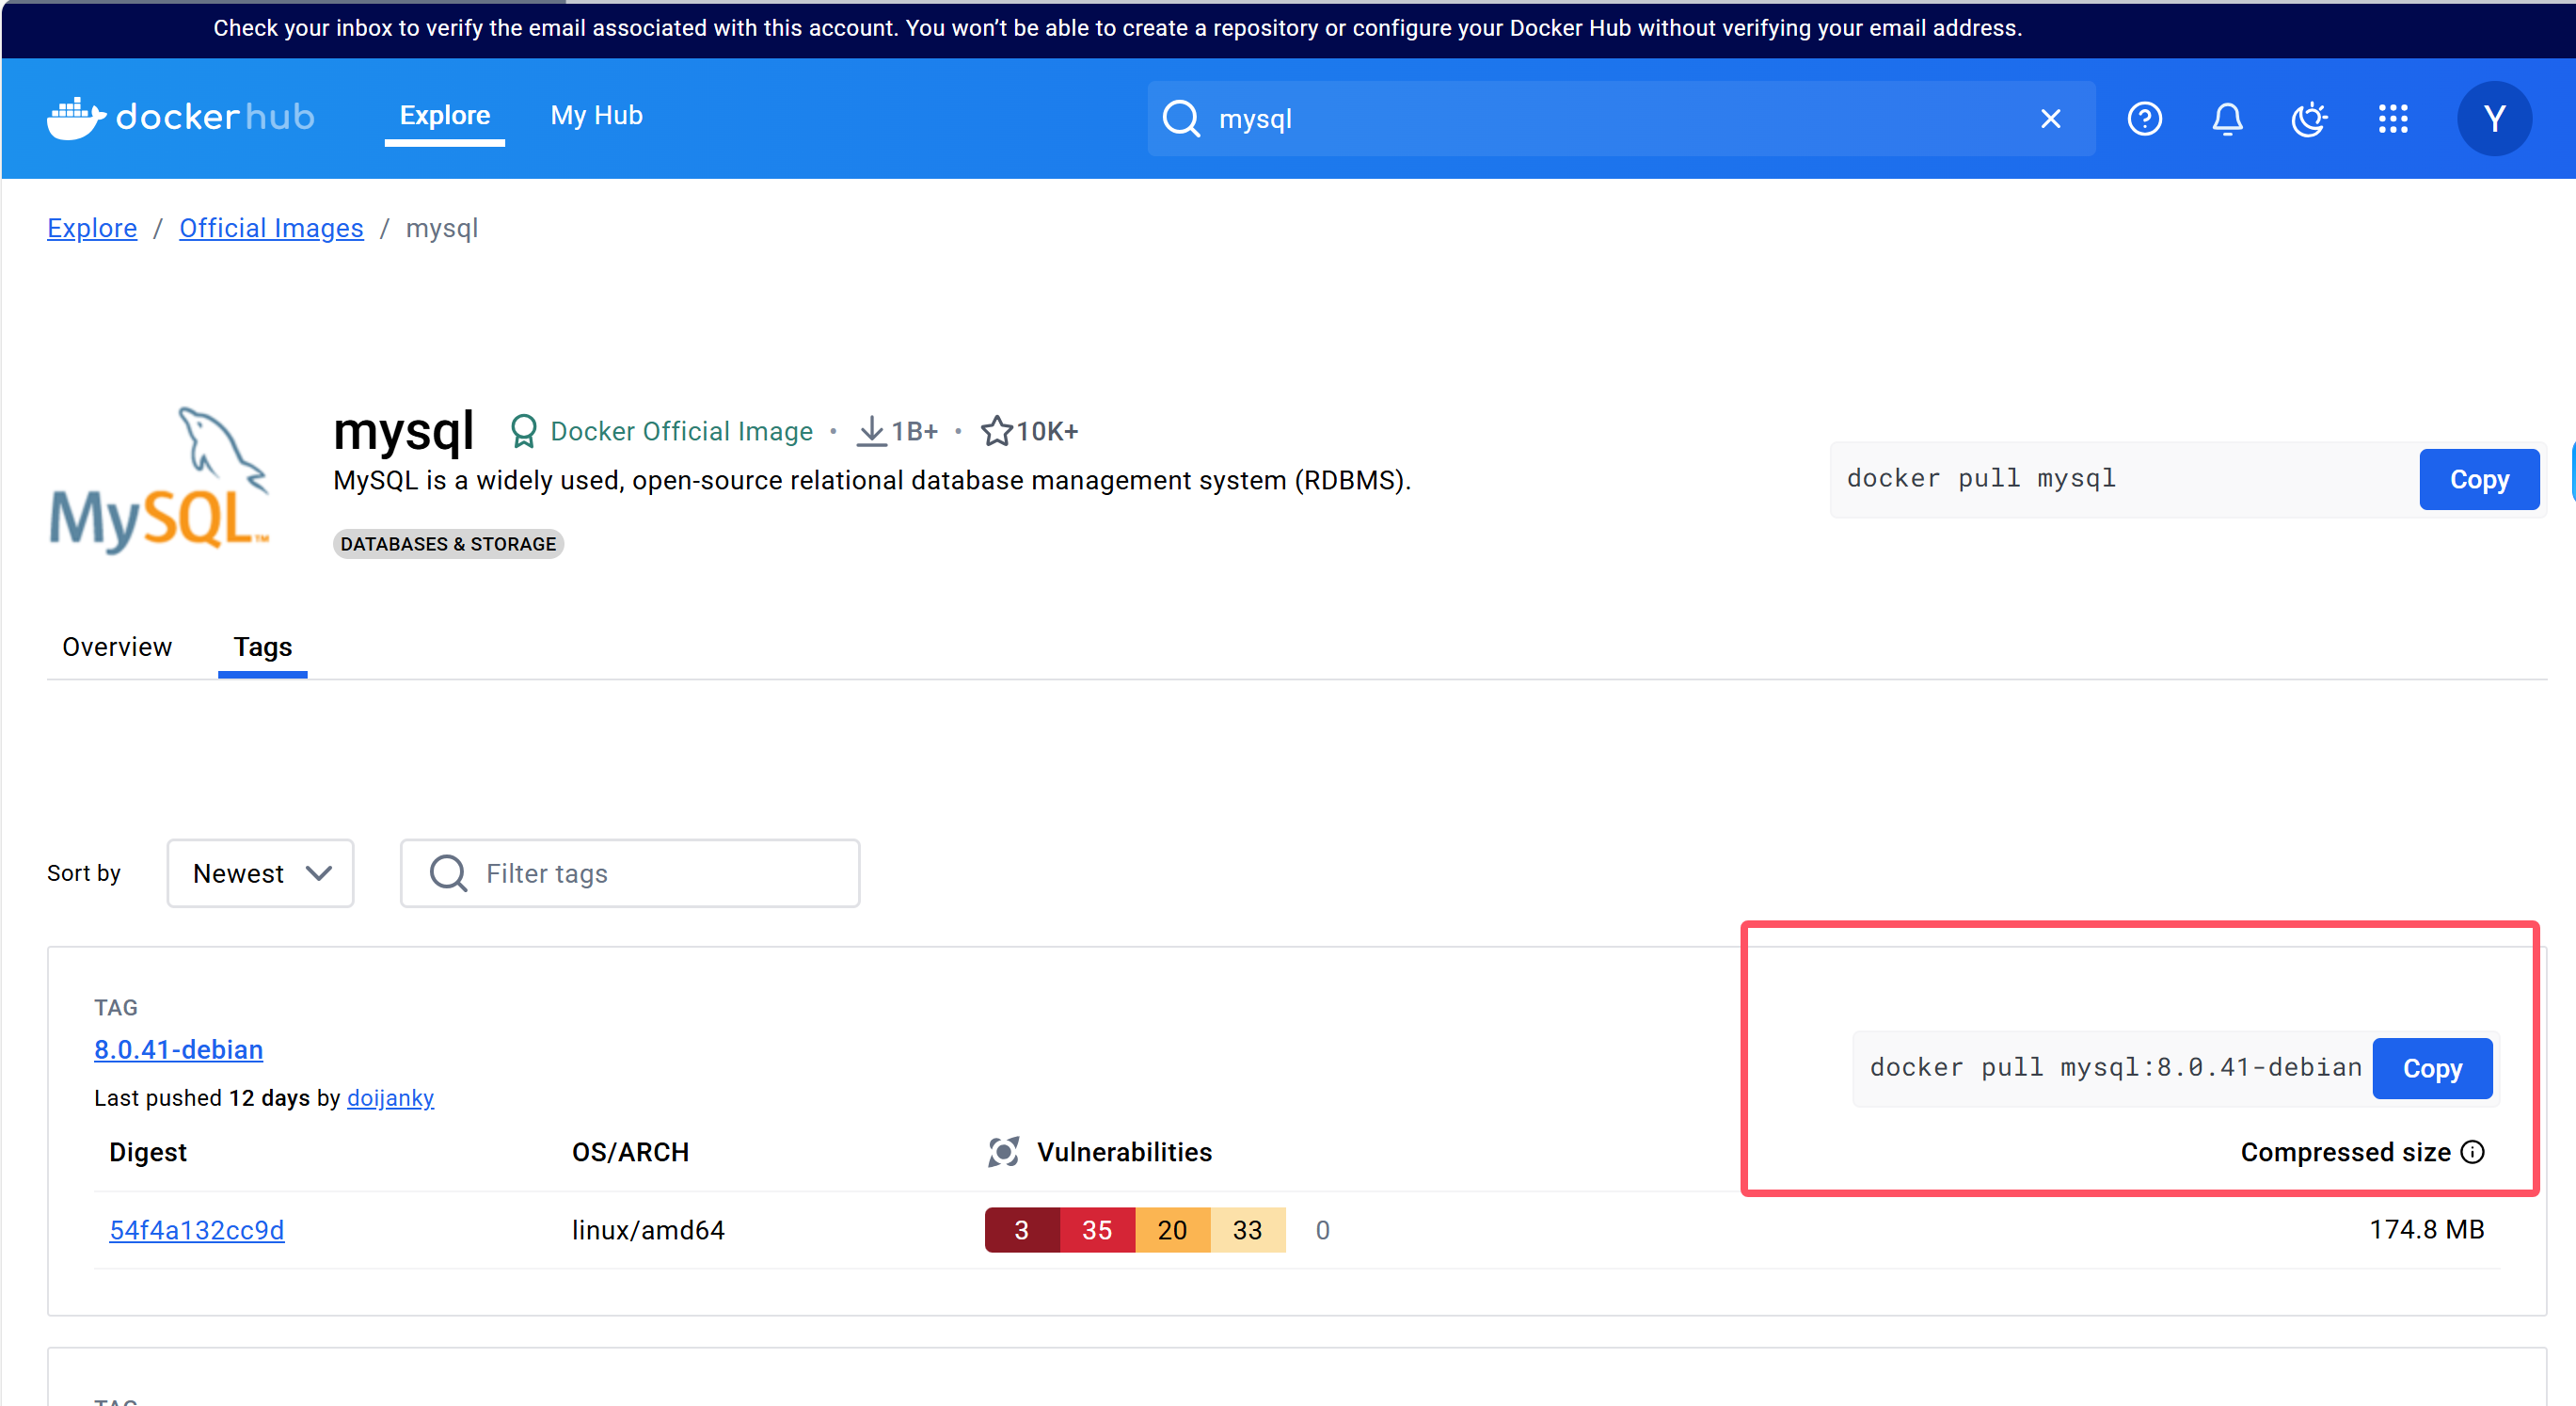Toggle dark mode theme icon

[2309, 119]
